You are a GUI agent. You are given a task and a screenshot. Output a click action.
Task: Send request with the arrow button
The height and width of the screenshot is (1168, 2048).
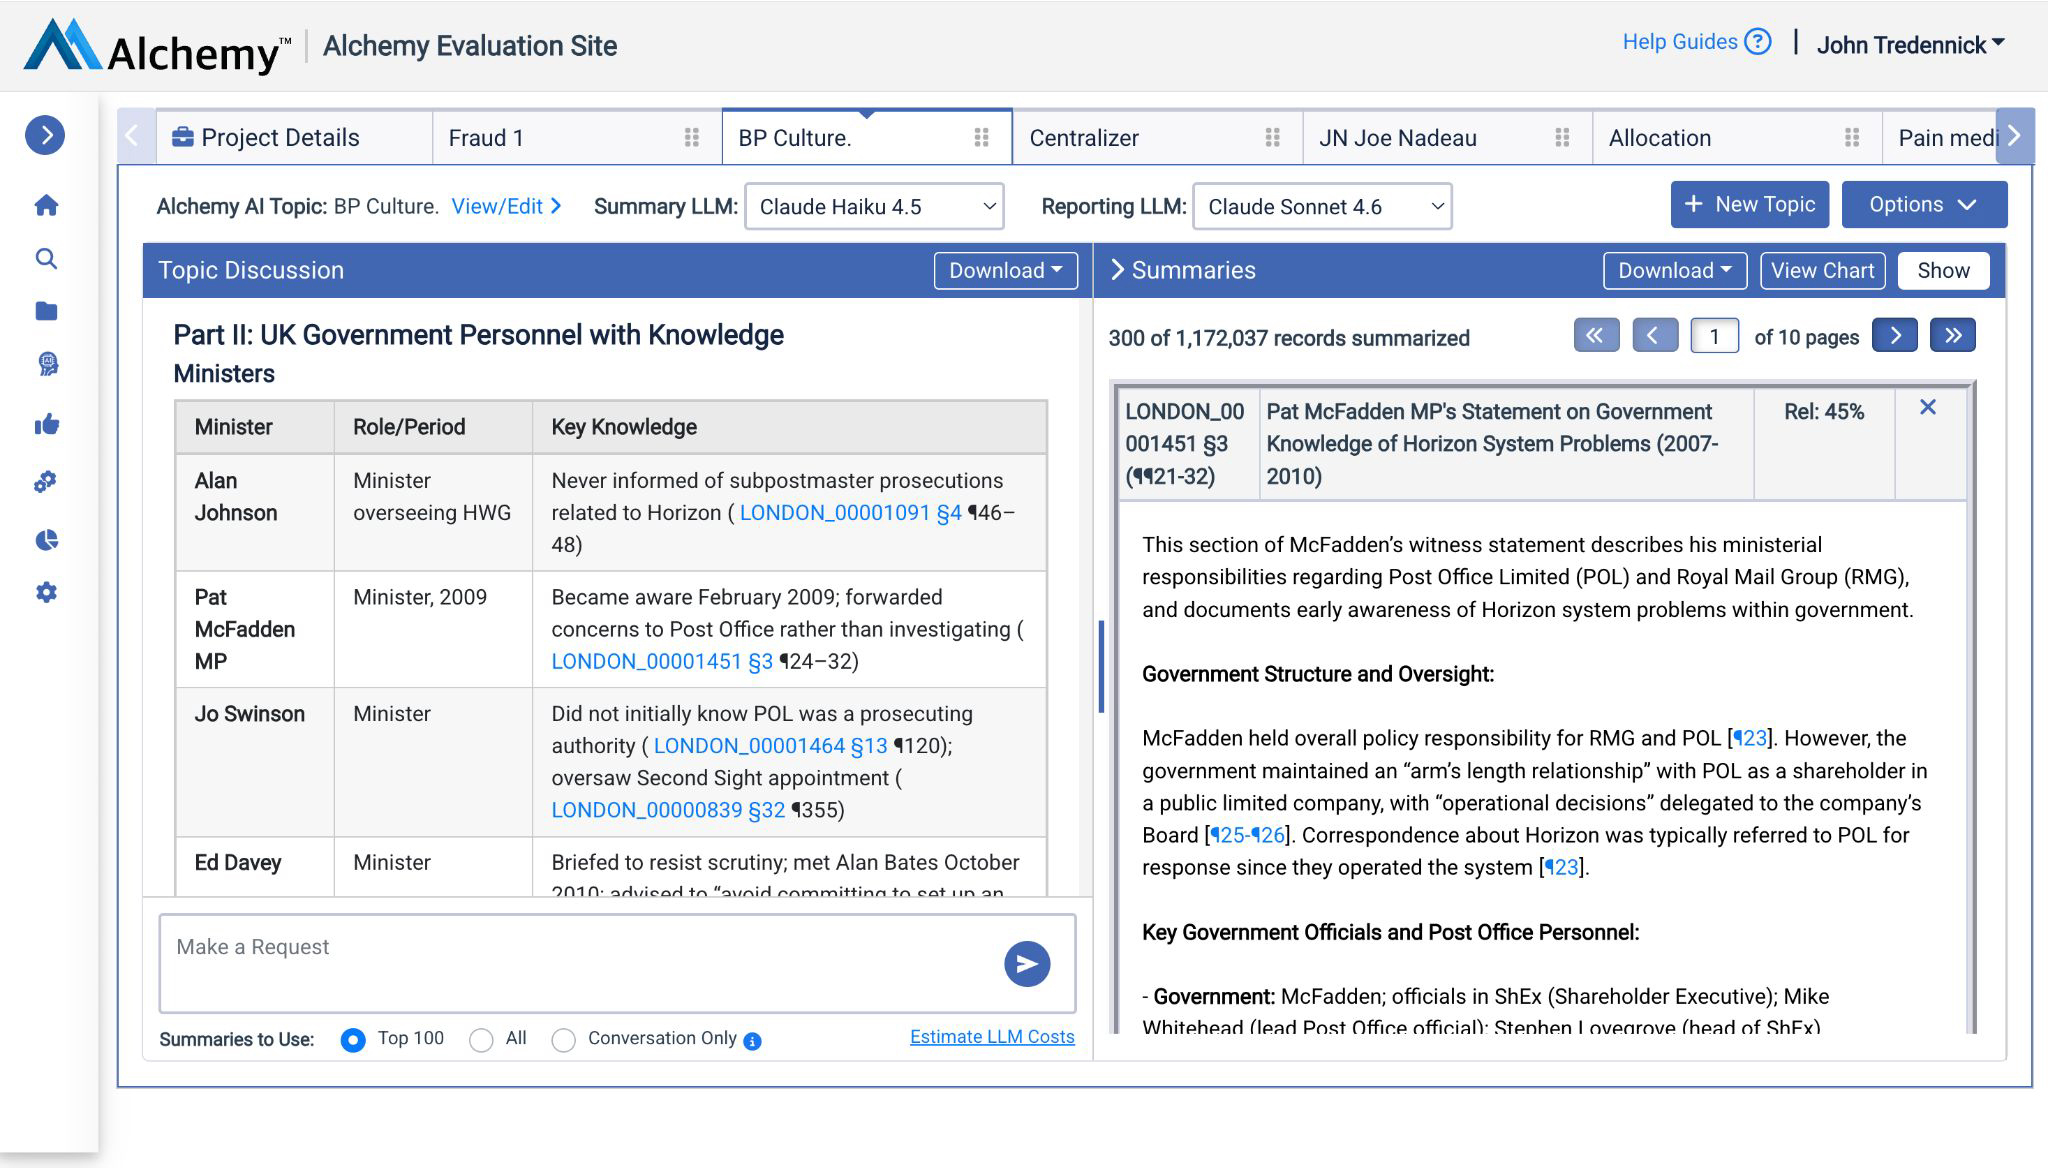tap(1026, 964)
